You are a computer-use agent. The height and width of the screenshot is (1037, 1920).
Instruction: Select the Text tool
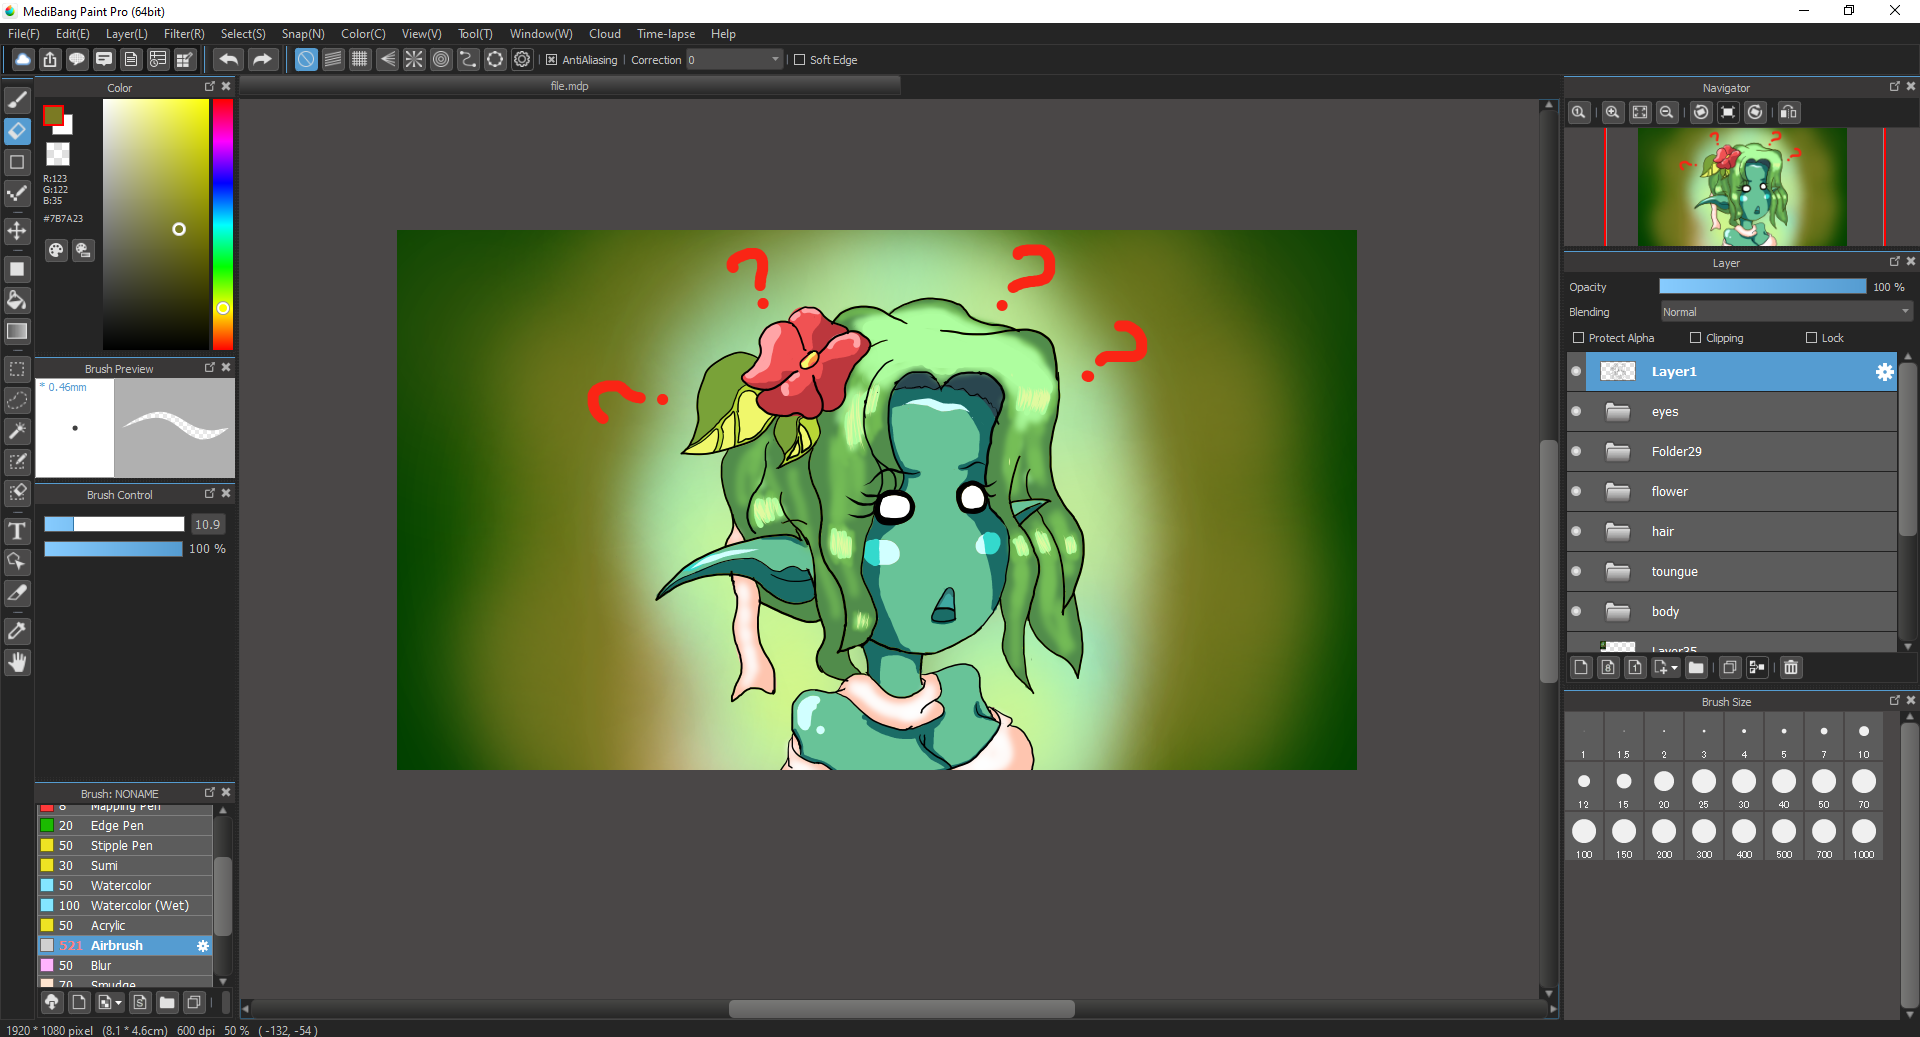[x=17, y=531]
